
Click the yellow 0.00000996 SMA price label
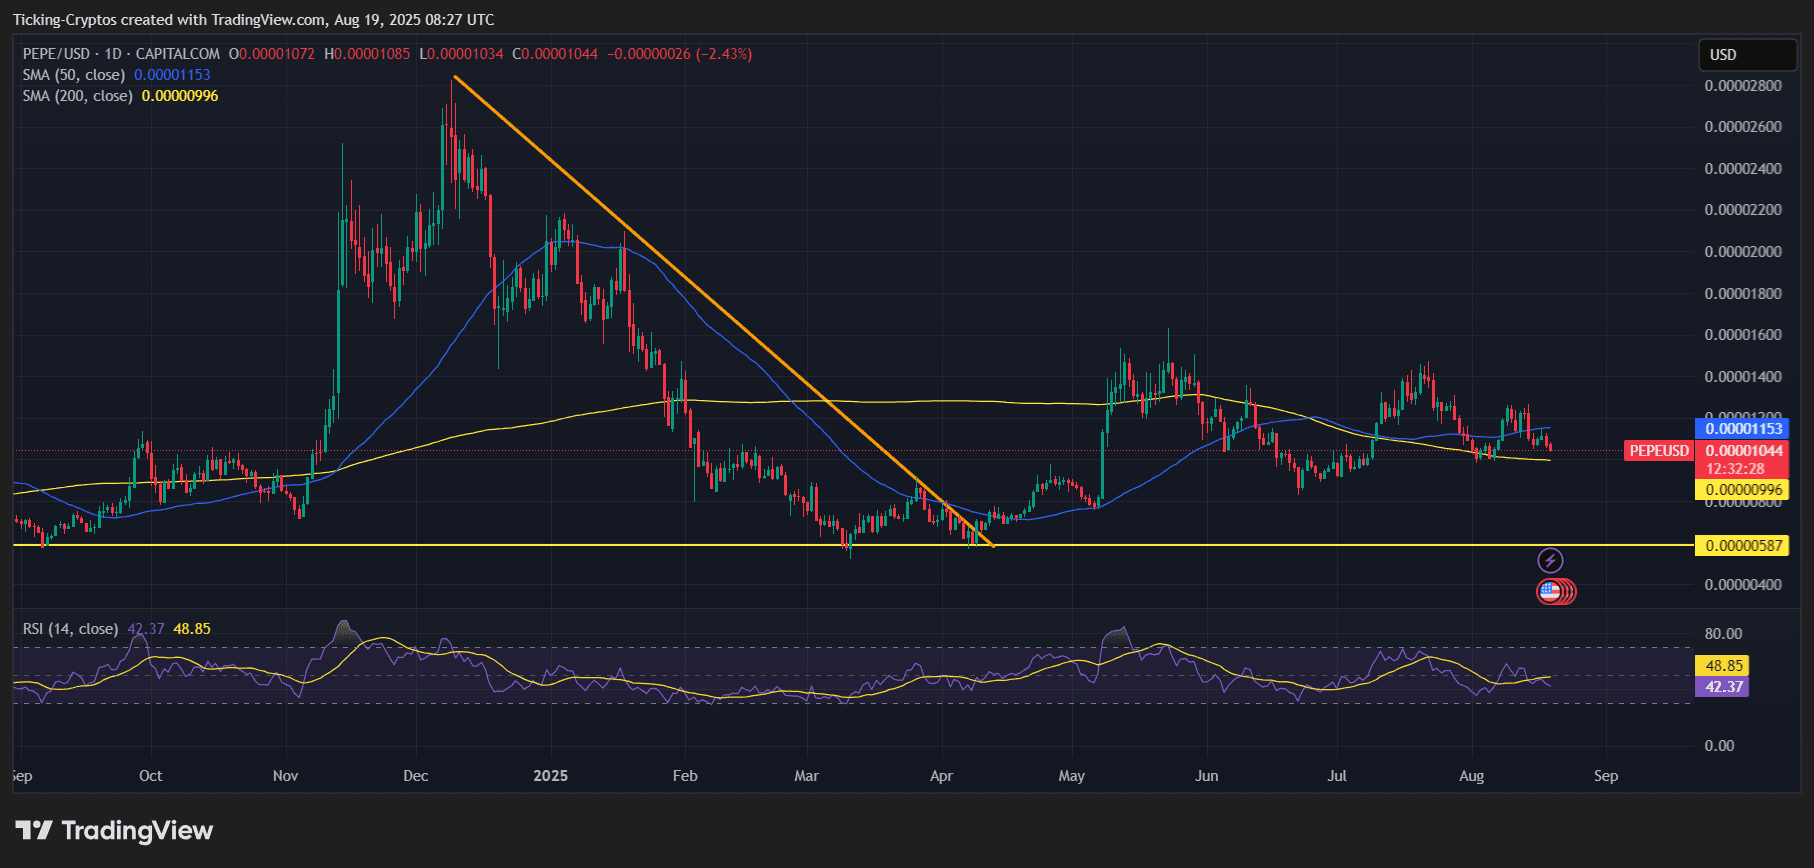[x=1743, y=490]
